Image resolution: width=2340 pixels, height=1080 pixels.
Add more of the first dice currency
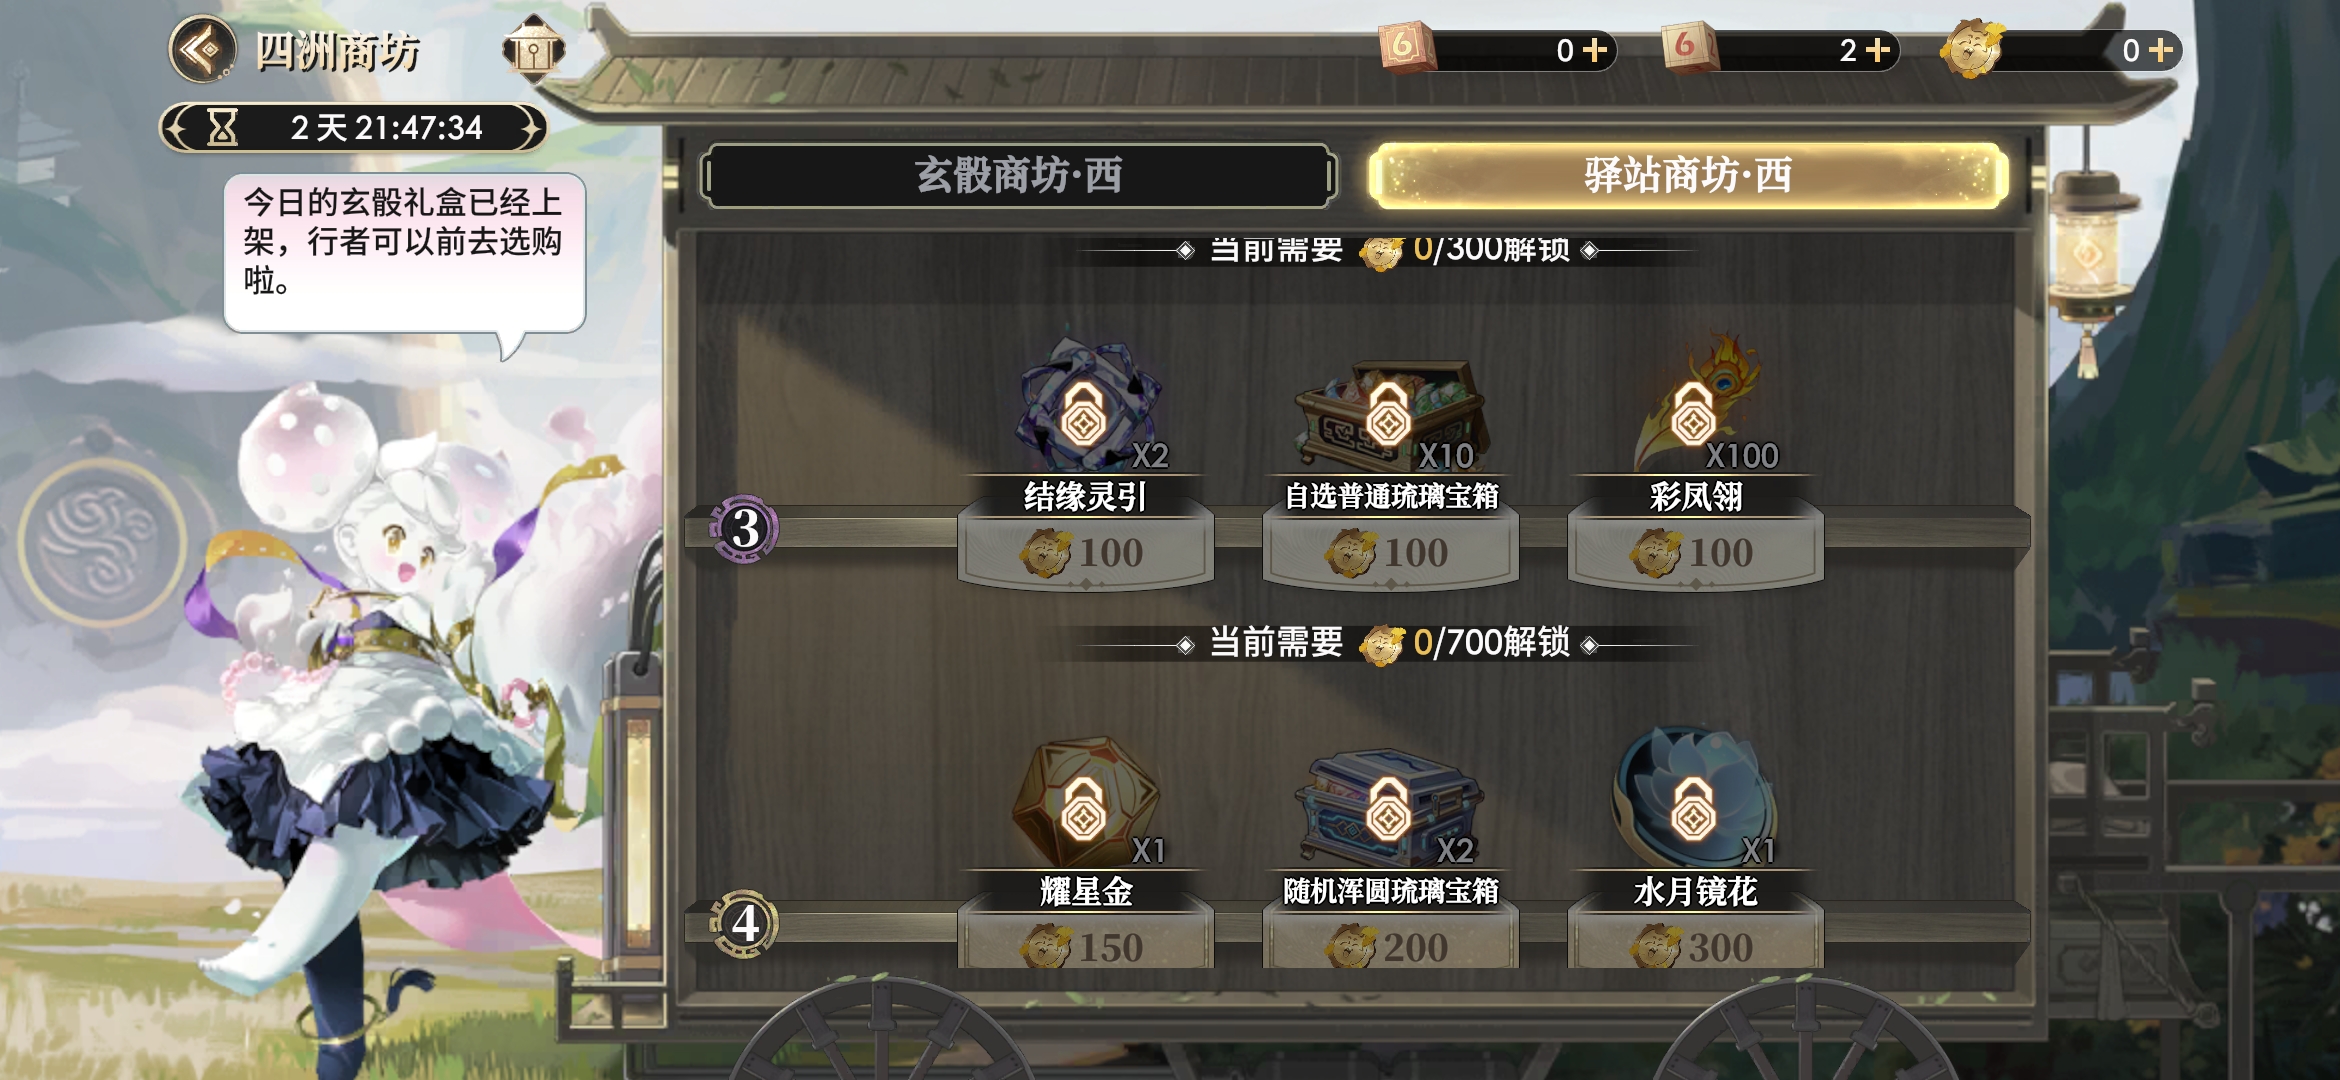pos(1596,50)
